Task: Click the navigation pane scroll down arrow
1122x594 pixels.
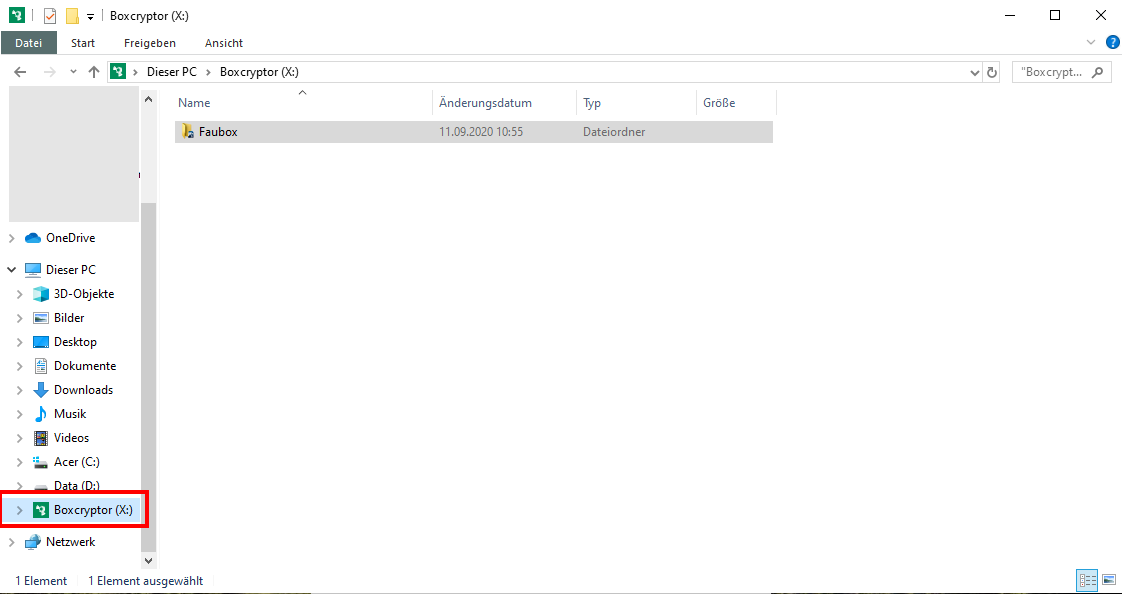Action: point(149,560)
